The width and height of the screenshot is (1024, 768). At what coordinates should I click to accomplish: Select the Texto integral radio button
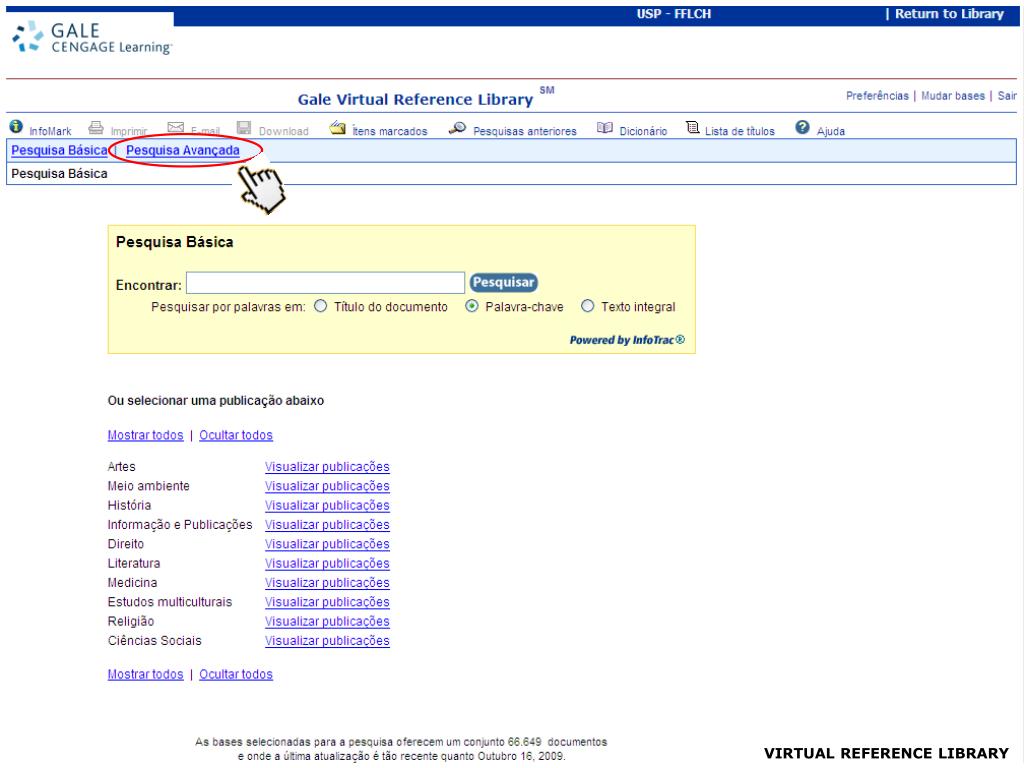pos(588,306)
